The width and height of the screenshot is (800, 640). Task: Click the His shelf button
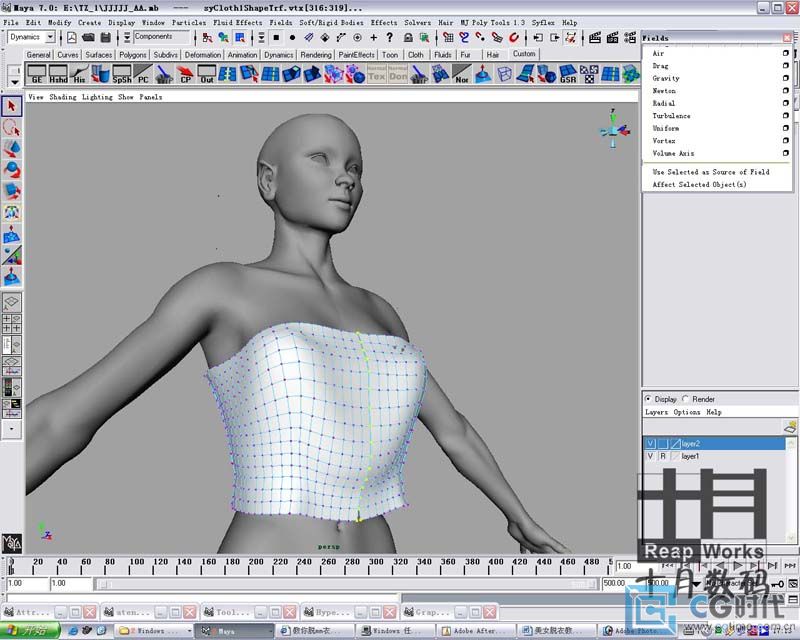[x=79, y=74]
